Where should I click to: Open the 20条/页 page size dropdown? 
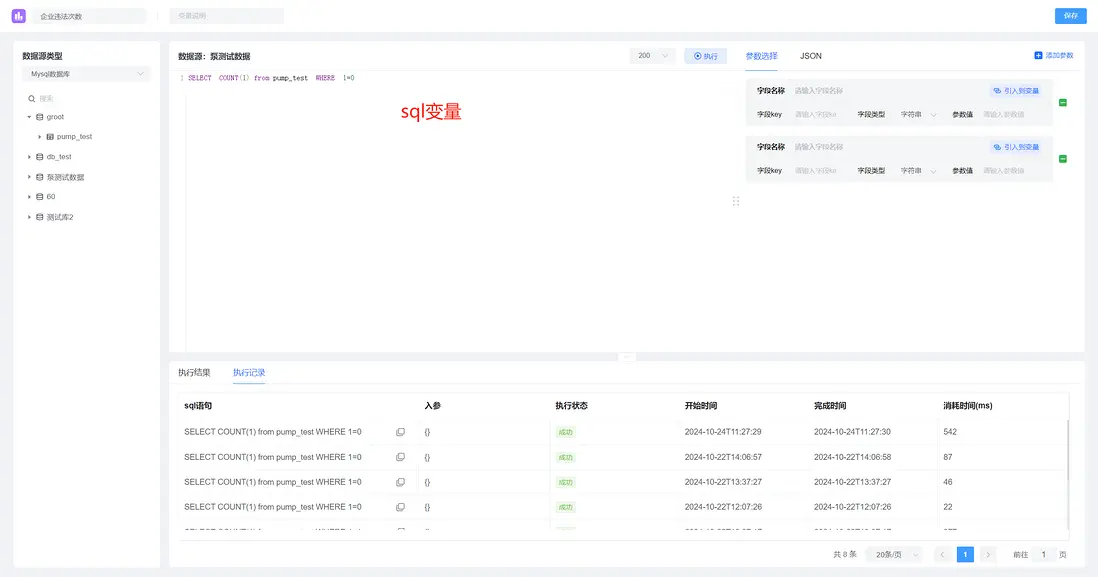895,555
